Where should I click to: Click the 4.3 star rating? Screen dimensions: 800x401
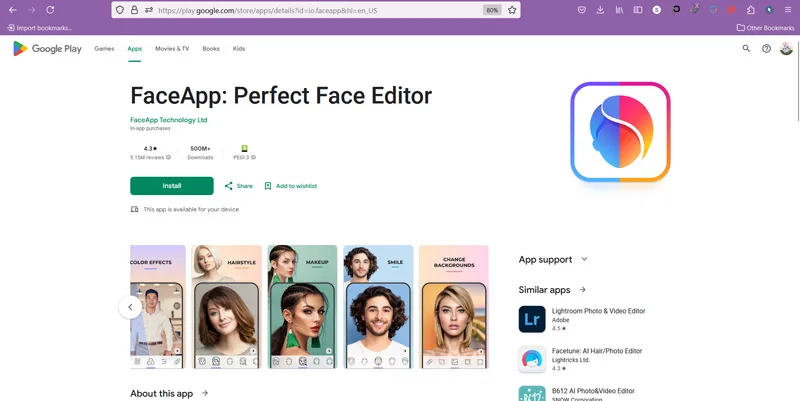point(151,148)
